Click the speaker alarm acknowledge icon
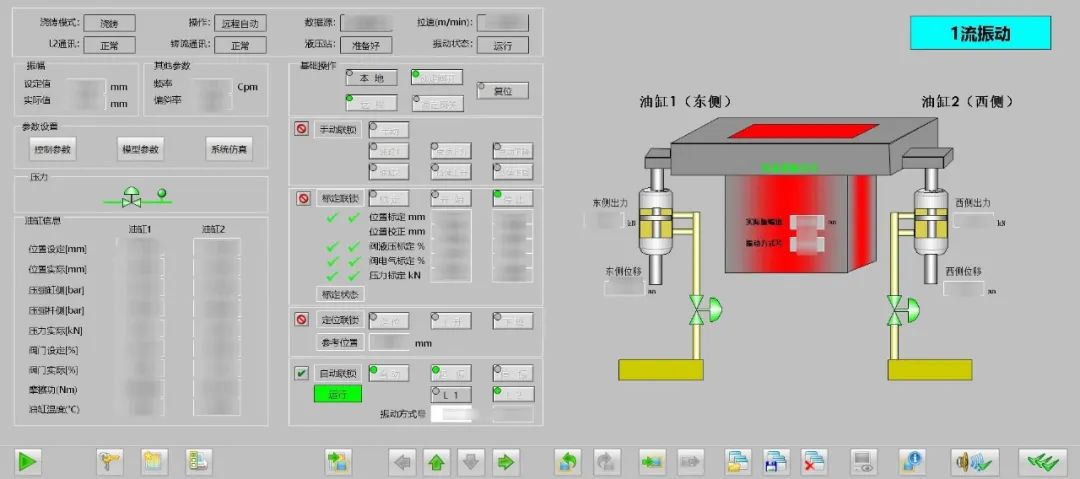1080x479 pixels. pos(974,461)
